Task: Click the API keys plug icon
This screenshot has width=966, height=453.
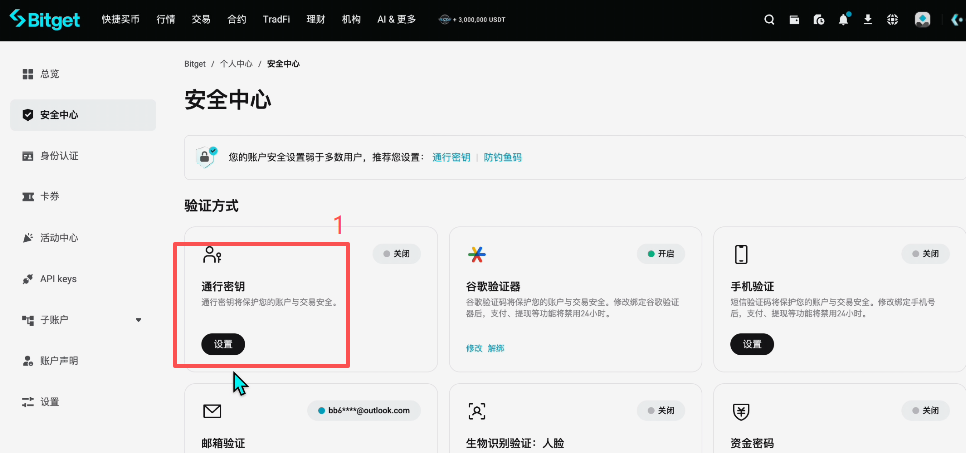Action: [x=28, y=279]
